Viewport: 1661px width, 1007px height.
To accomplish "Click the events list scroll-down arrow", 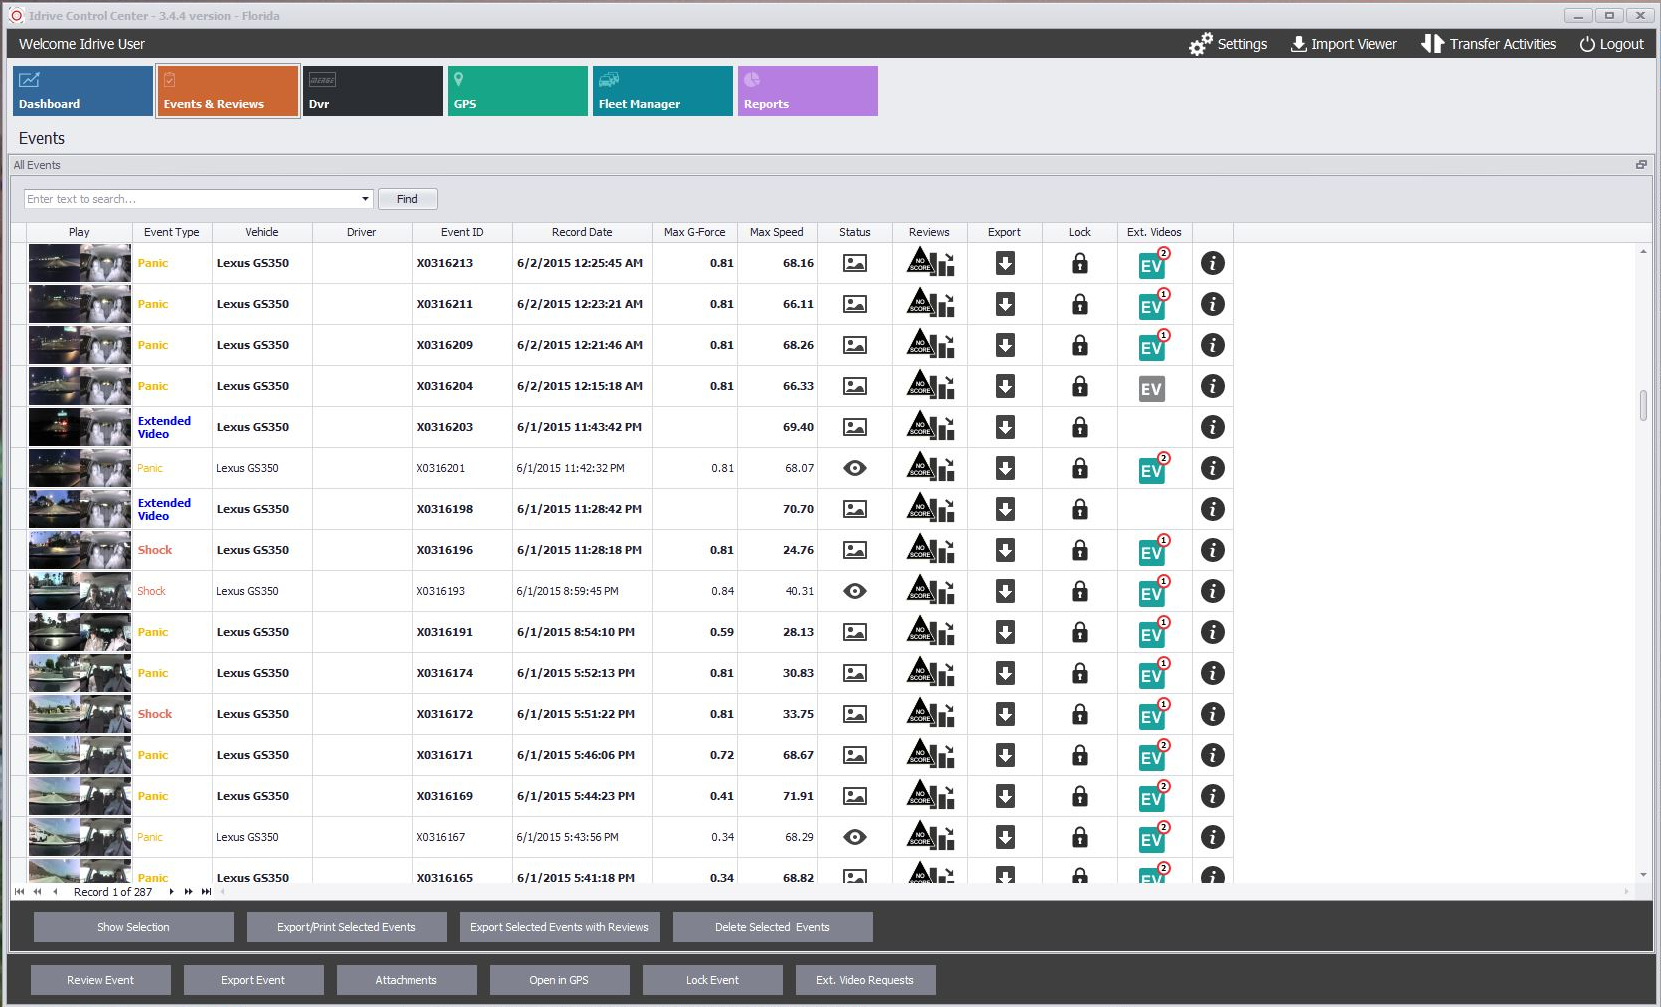I will [1643, 875].
